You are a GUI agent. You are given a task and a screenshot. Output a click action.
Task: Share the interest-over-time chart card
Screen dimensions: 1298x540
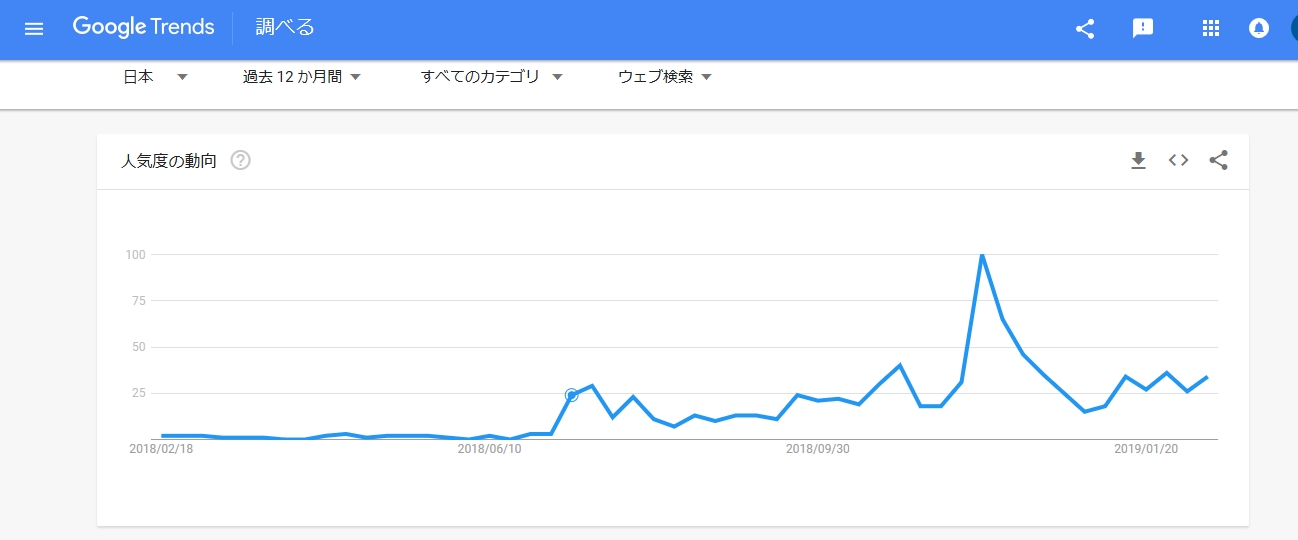[x=1218, y=160]
